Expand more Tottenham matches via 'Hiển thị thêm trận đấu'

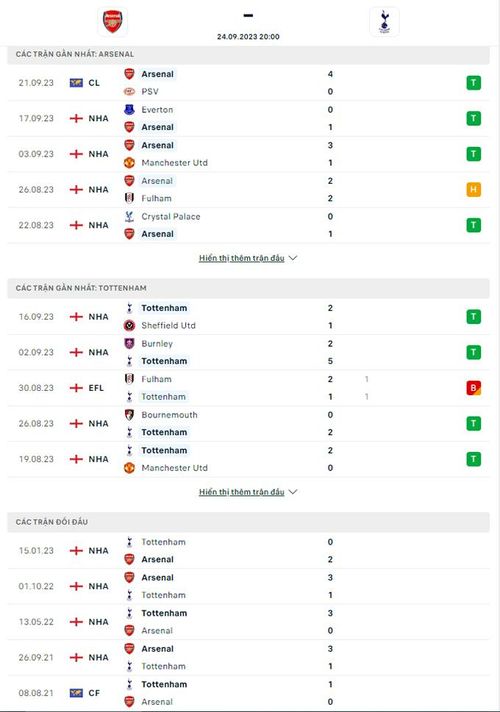242,492
